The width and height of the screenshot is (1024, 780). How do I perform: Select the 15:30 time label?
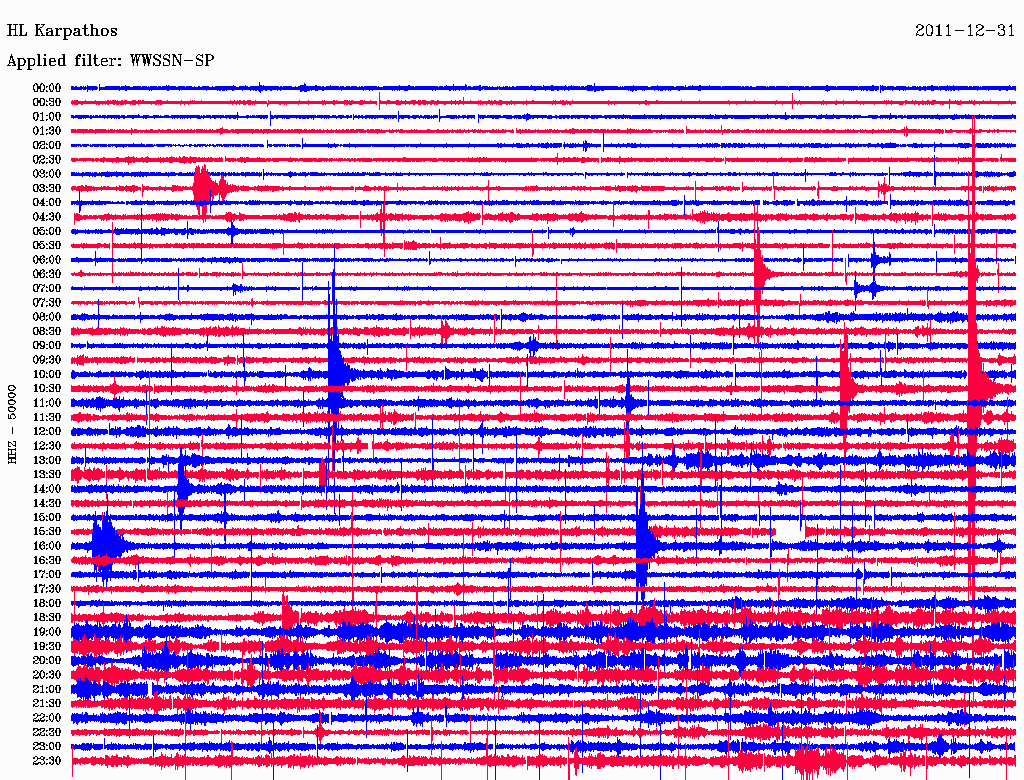[x=46, y=532]
